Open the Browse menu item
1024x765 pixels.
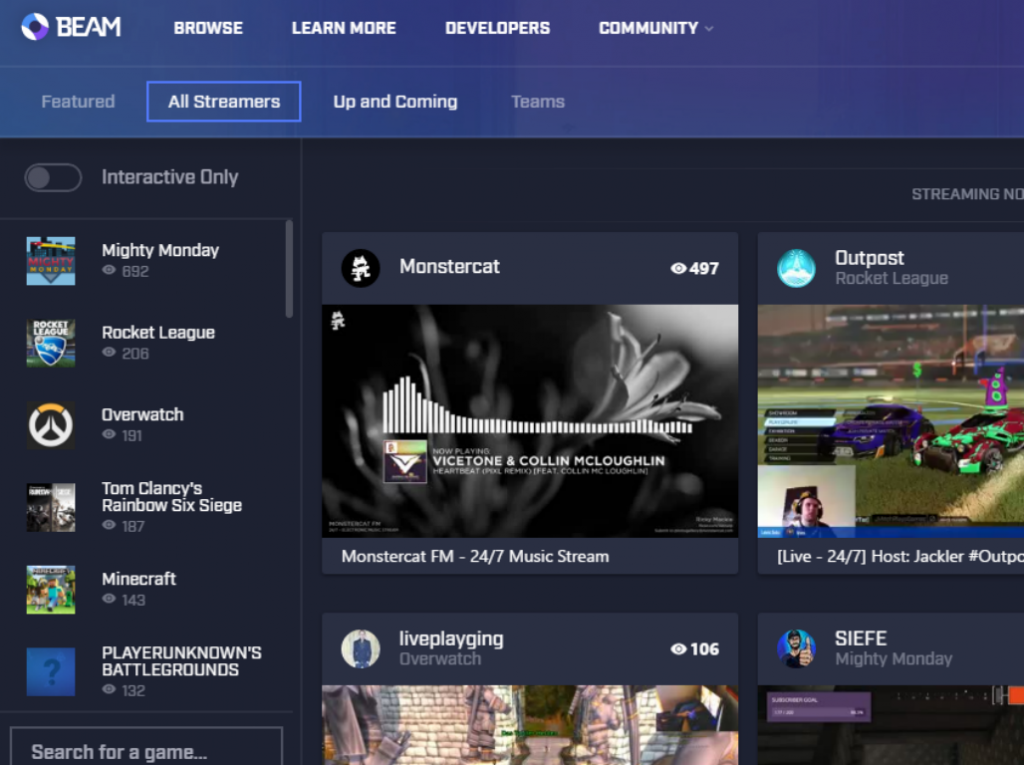(x=208, y=28)
